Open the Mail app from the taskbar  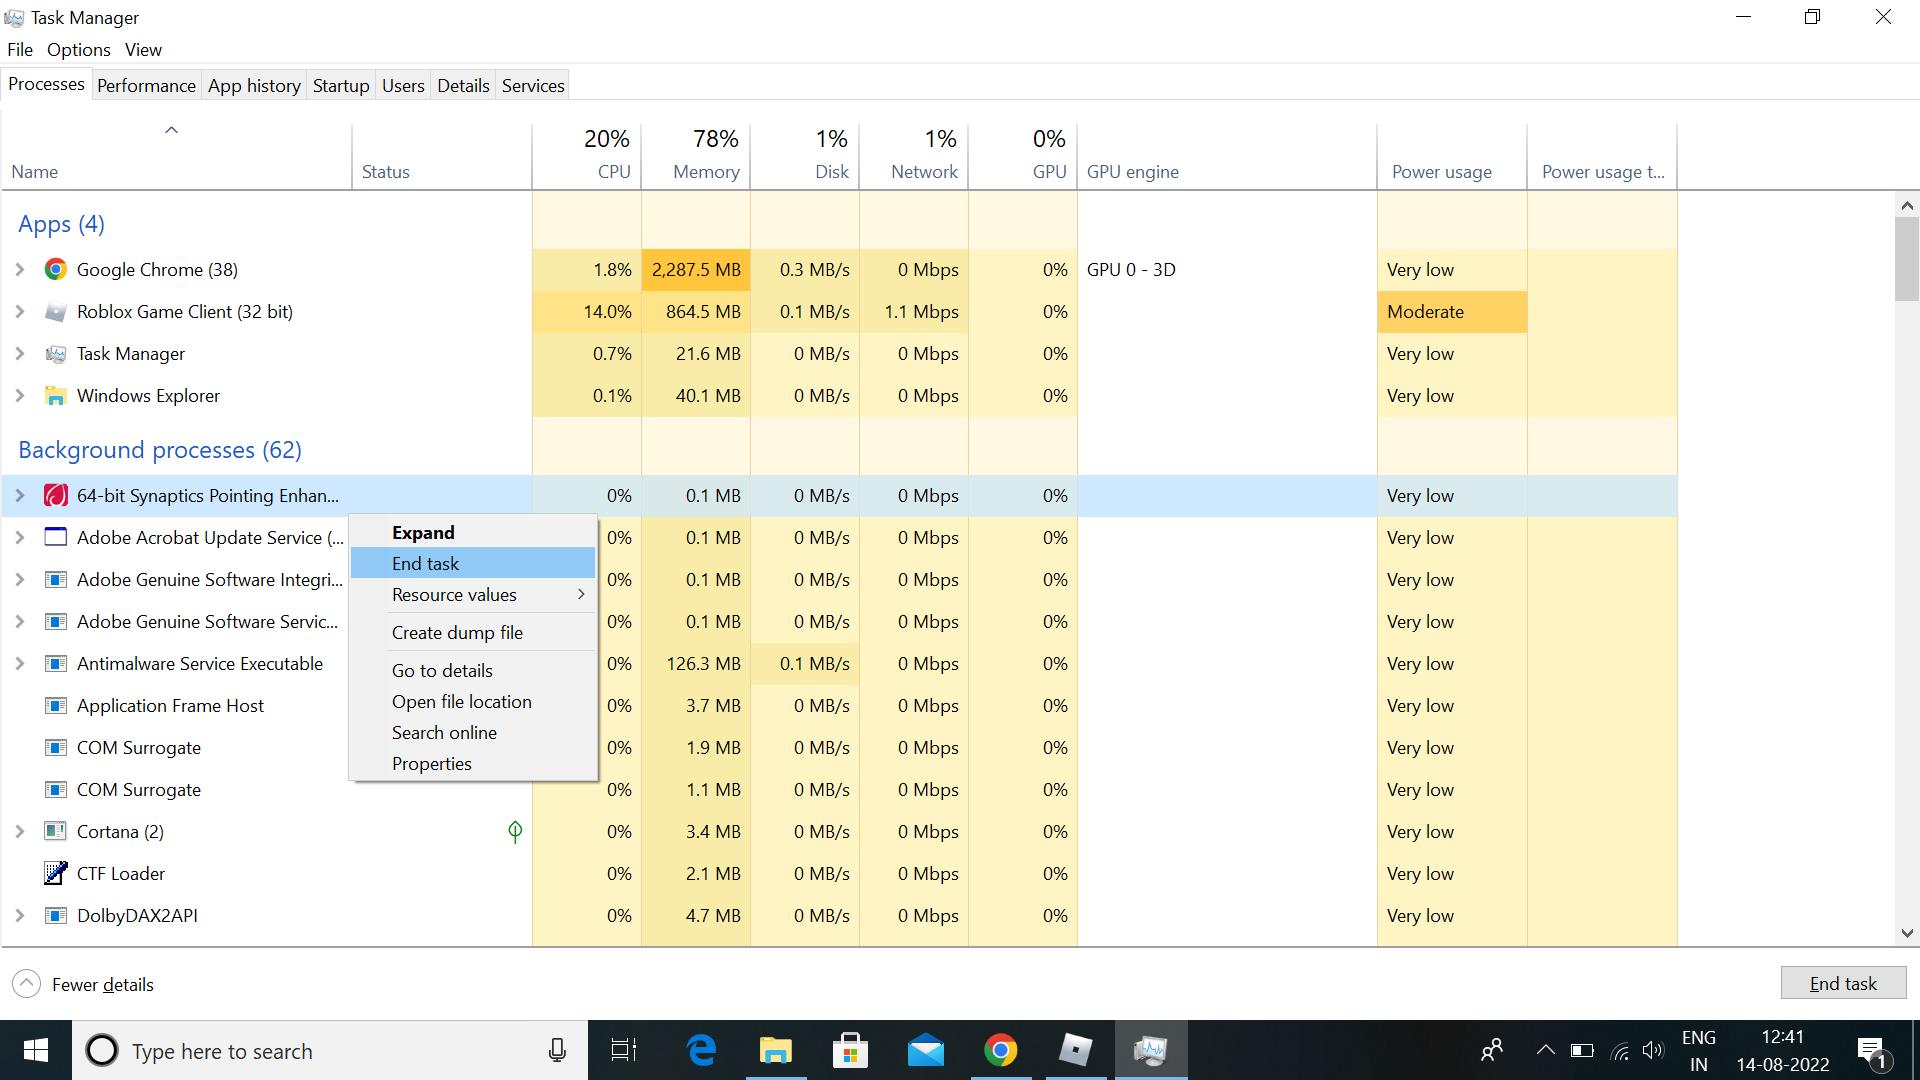tap(926, 1050)
